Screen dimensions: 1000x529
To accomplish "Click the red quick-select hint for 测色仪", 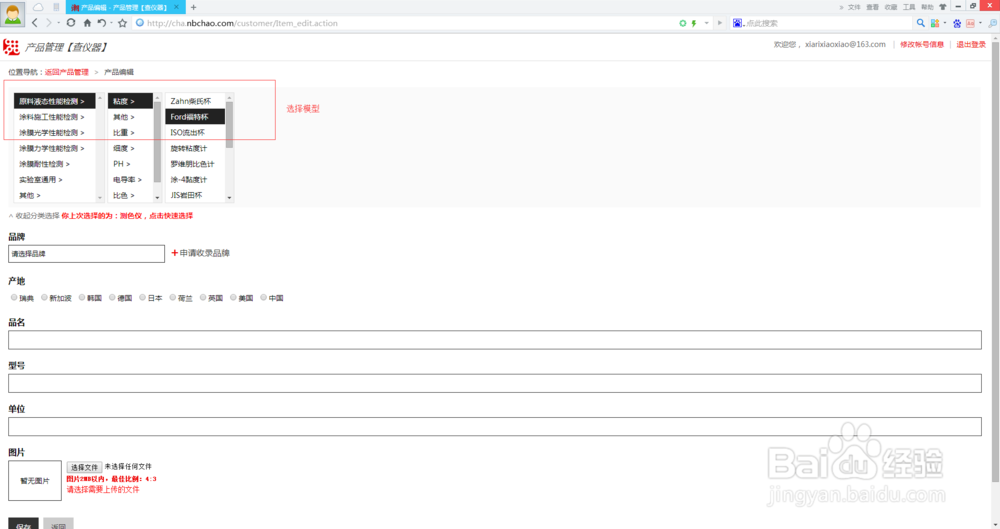I will point(127,216).
